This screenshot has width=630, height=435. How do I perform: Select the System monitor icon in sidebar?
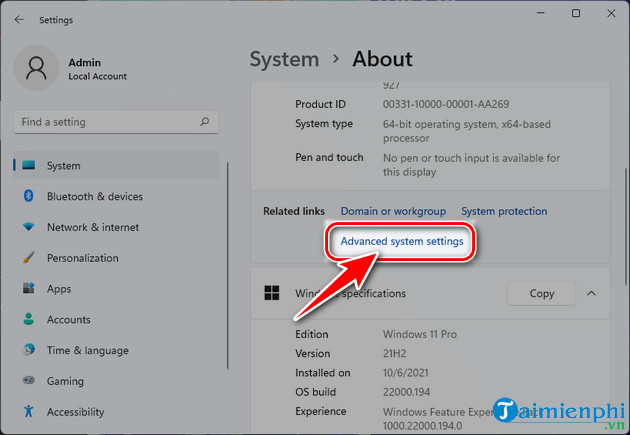click(29, 165)
